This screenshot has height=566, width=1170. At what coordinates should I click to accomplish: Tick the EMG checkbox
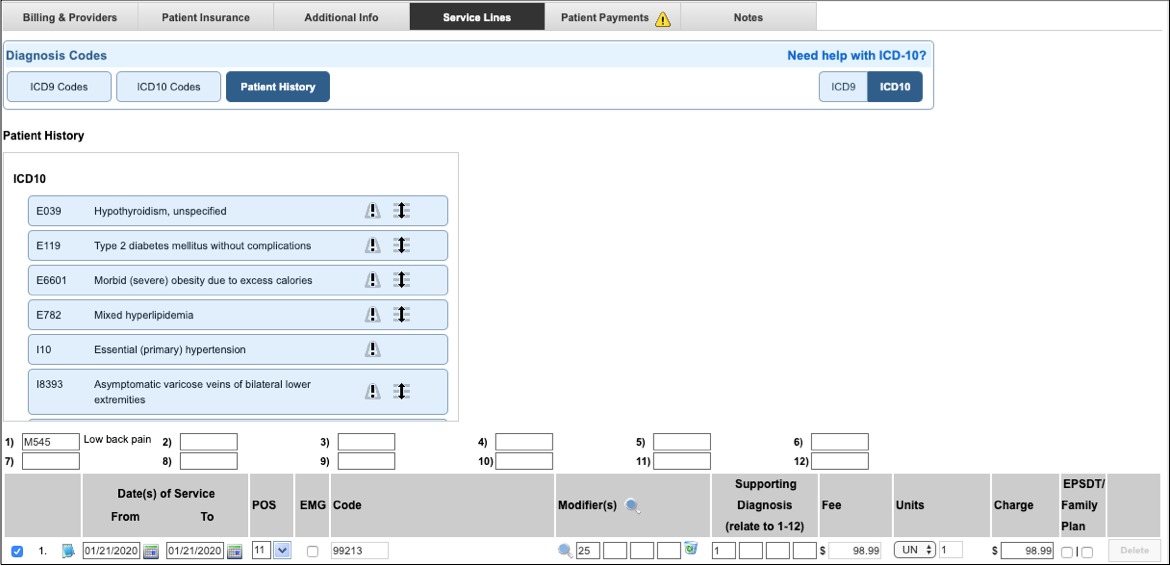coord(312,551)
